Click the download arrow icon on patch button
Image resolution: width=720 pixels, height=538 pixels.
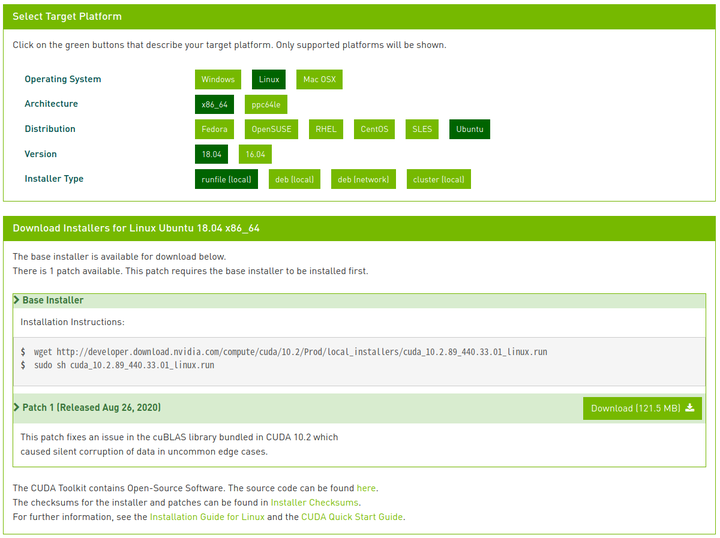pos(690,408)
